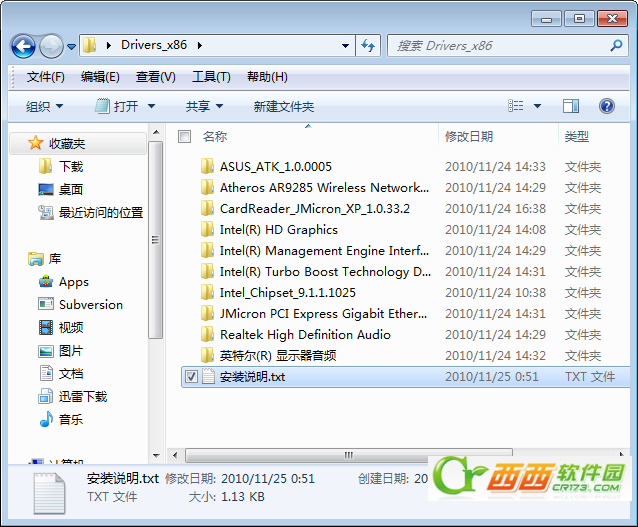
Task: Open the Subversion library
Action: tap(91, 304)
